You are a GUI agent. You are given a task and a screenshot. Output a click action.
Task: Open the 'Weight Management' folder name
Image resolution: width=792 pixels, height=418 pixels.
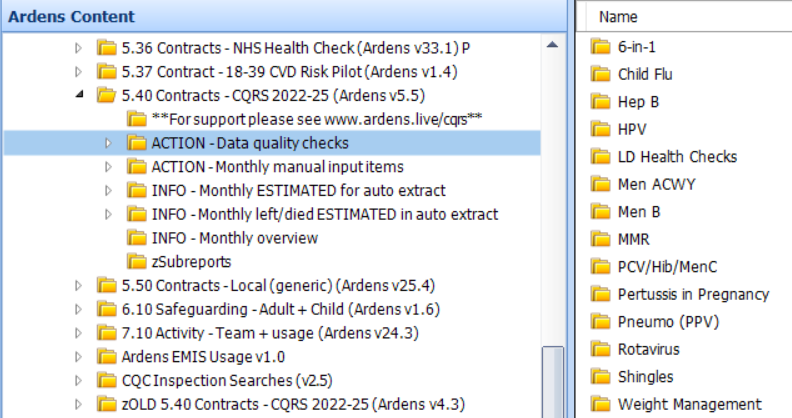coord(689,404)
